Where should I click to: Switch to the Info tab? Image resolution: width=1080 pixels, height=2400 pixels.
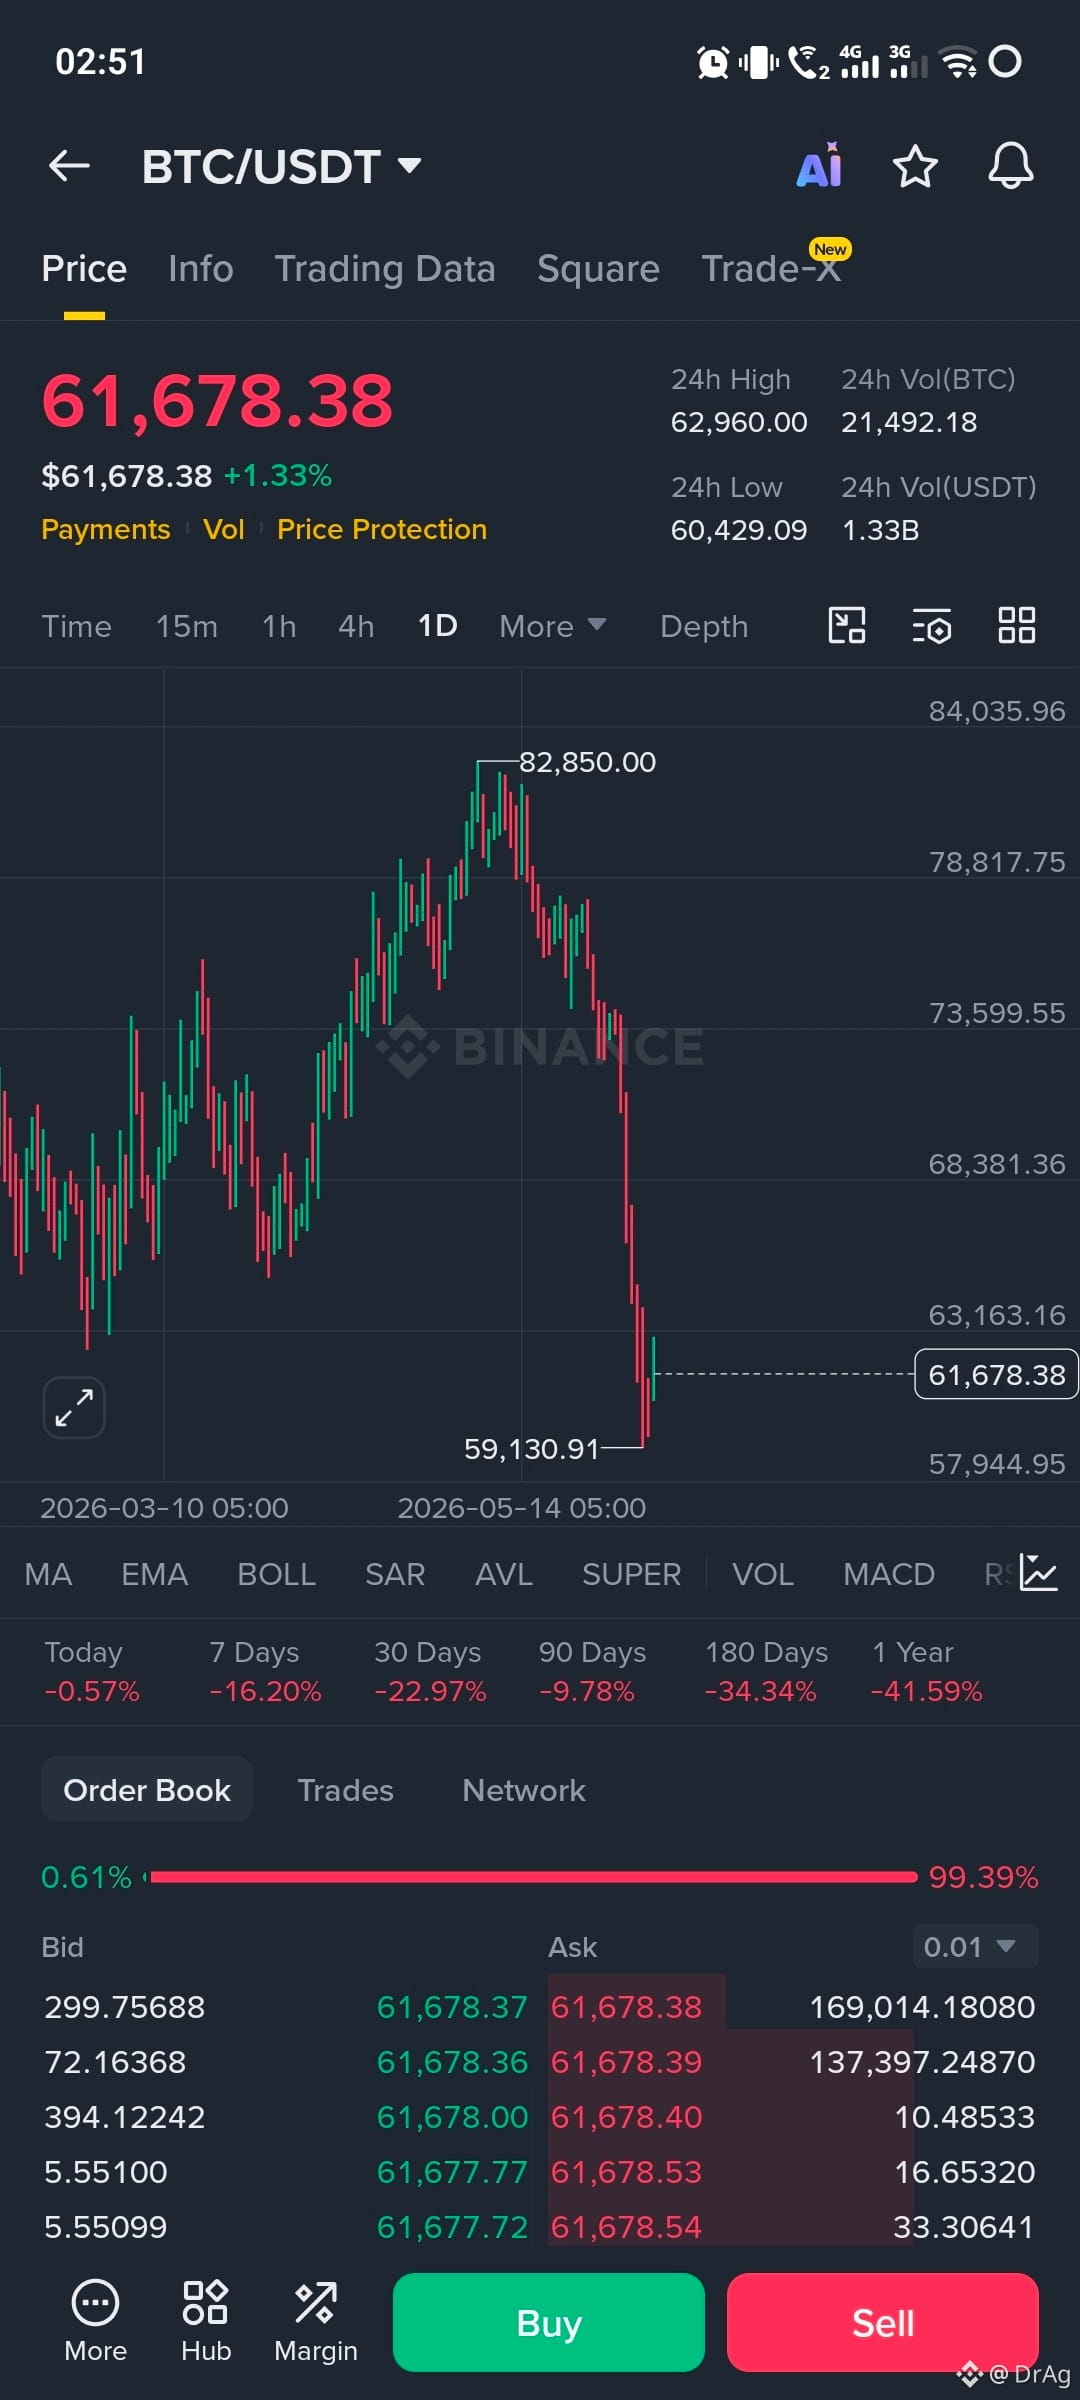(x=201, y=269)
